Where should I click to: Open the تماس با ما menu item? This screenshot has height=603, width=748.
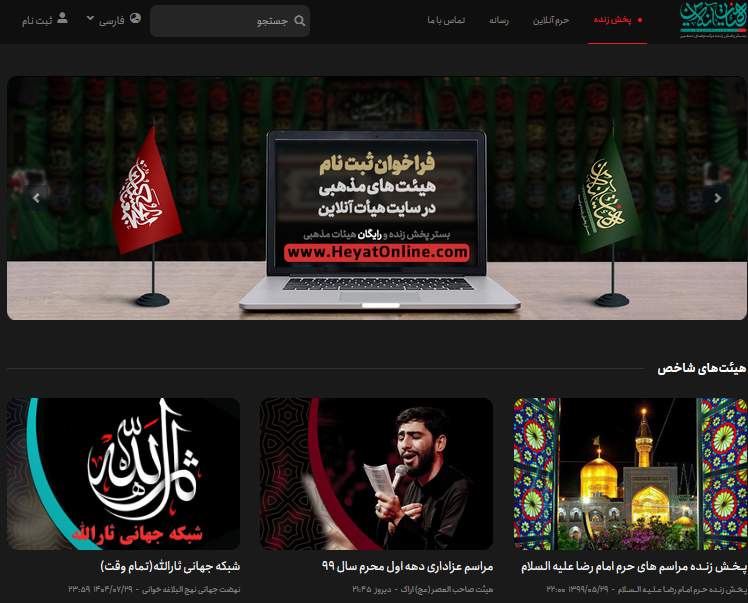point(446,20)
